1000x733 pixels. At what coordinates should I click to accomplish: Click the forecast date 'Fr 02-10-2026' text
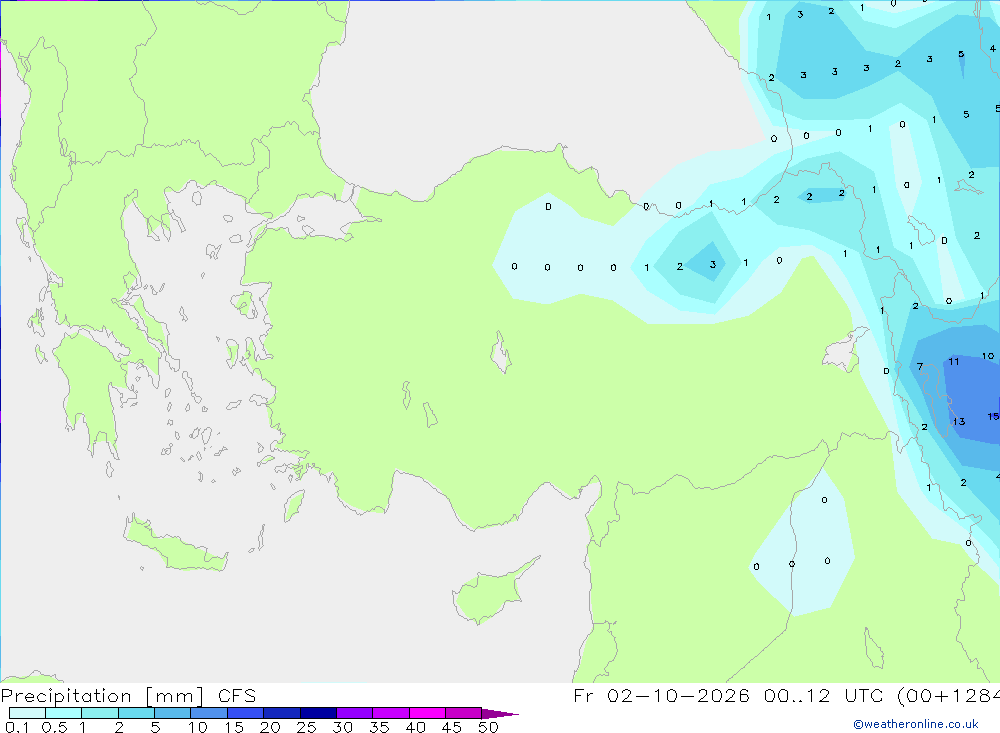[661, 695]
